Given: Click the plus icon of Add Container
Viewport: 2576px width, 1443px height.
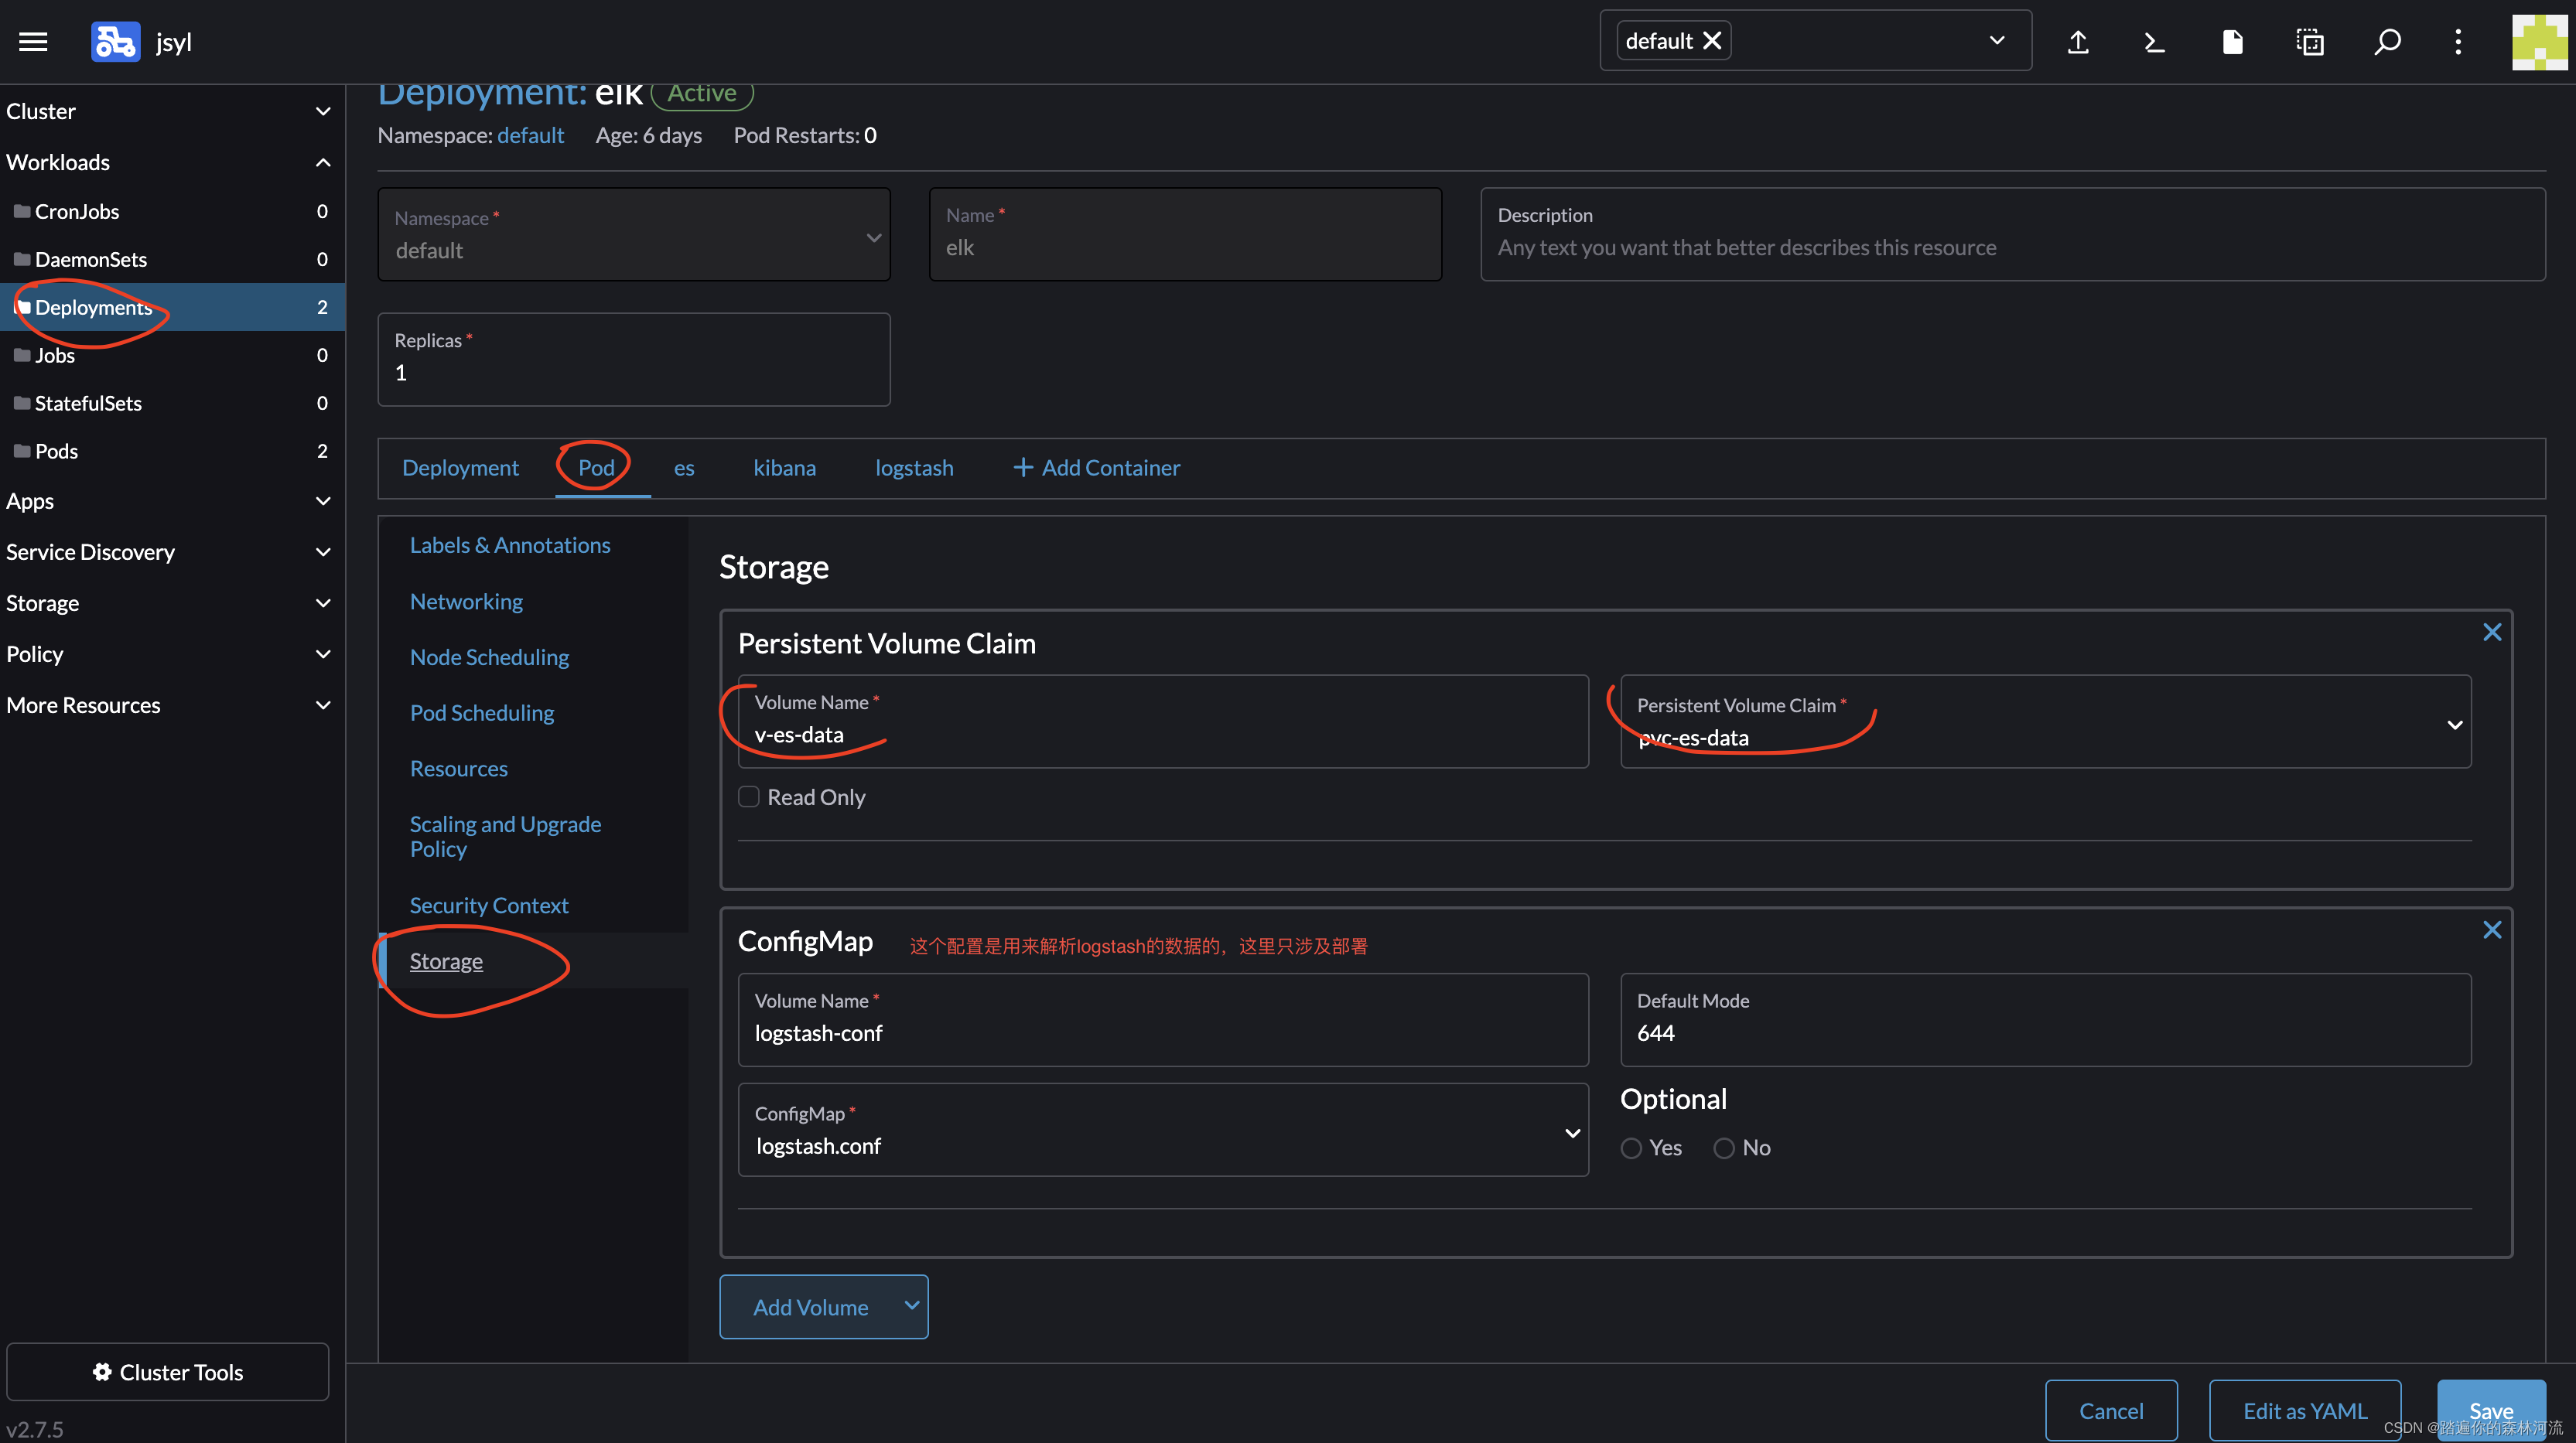Looking at the screenshot, I should pyautogui.click(x=1022, y=467).
